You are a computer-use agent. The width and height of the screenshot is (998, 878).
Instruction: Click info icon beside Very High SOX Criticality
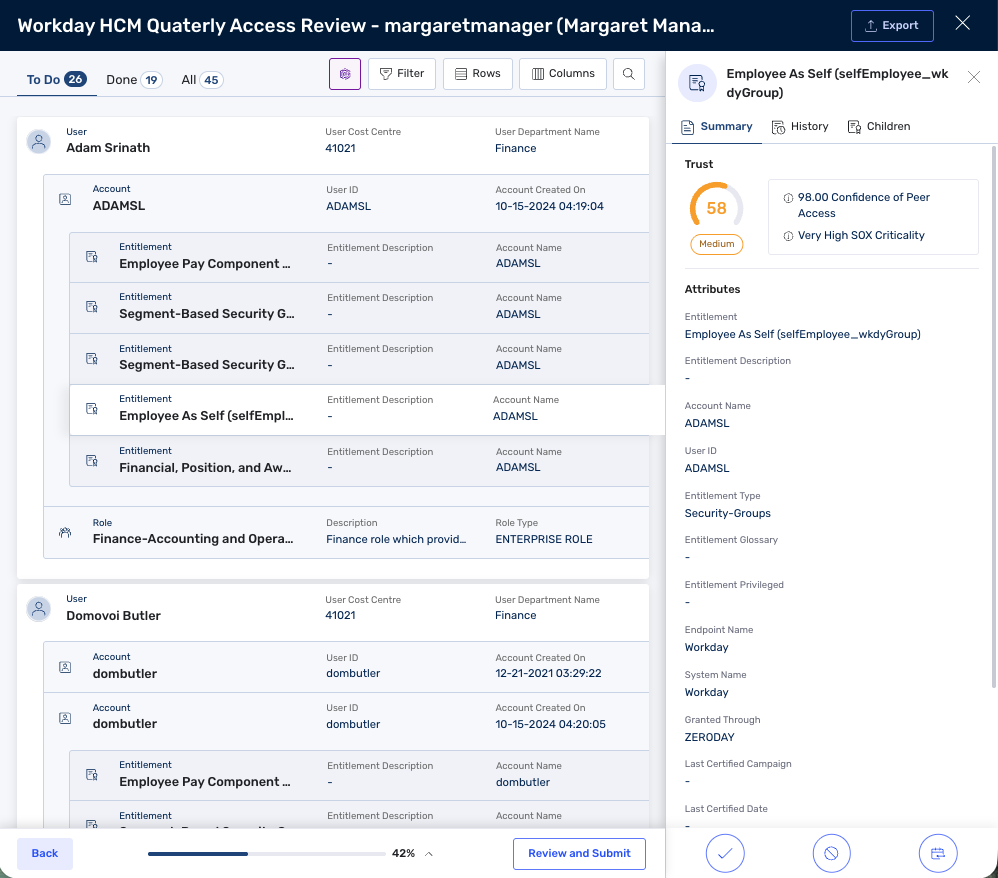tap(788, 236)
